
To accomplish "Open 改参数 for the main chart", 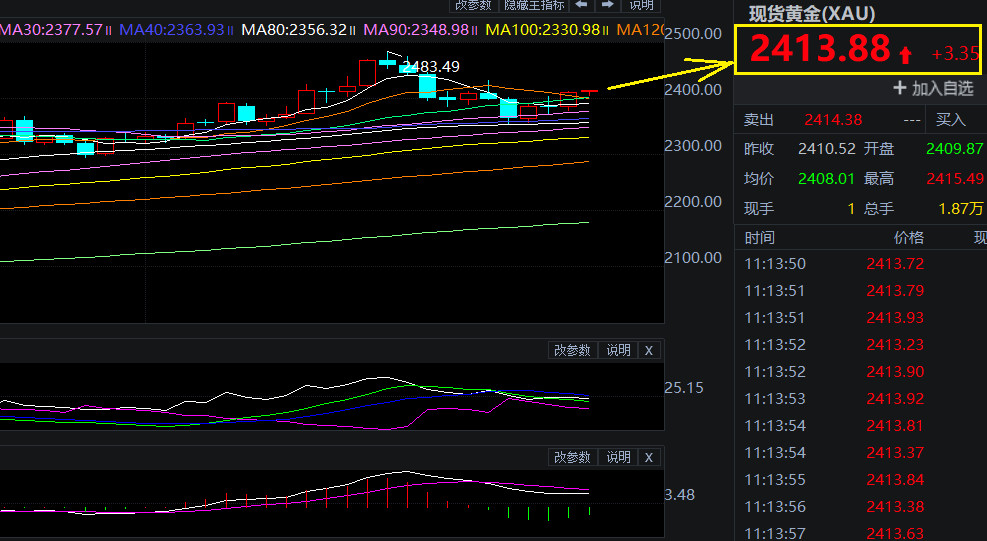I will (473, 5).
